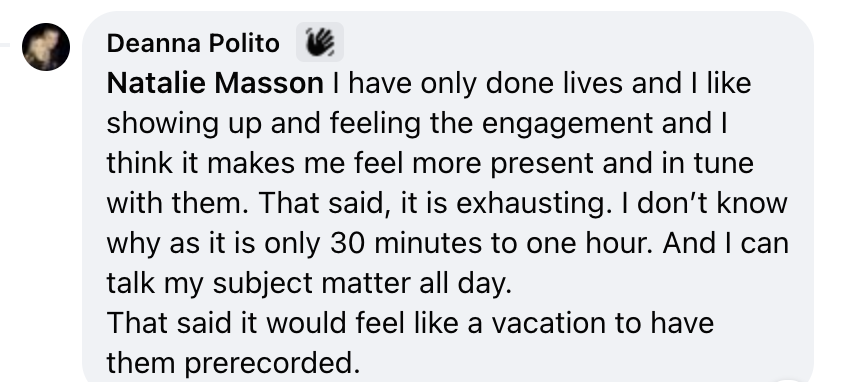The width and height of the screenshot is (842, 382).
Task: Click the word "present" in the comment
Action: click(x=542, y=164)
